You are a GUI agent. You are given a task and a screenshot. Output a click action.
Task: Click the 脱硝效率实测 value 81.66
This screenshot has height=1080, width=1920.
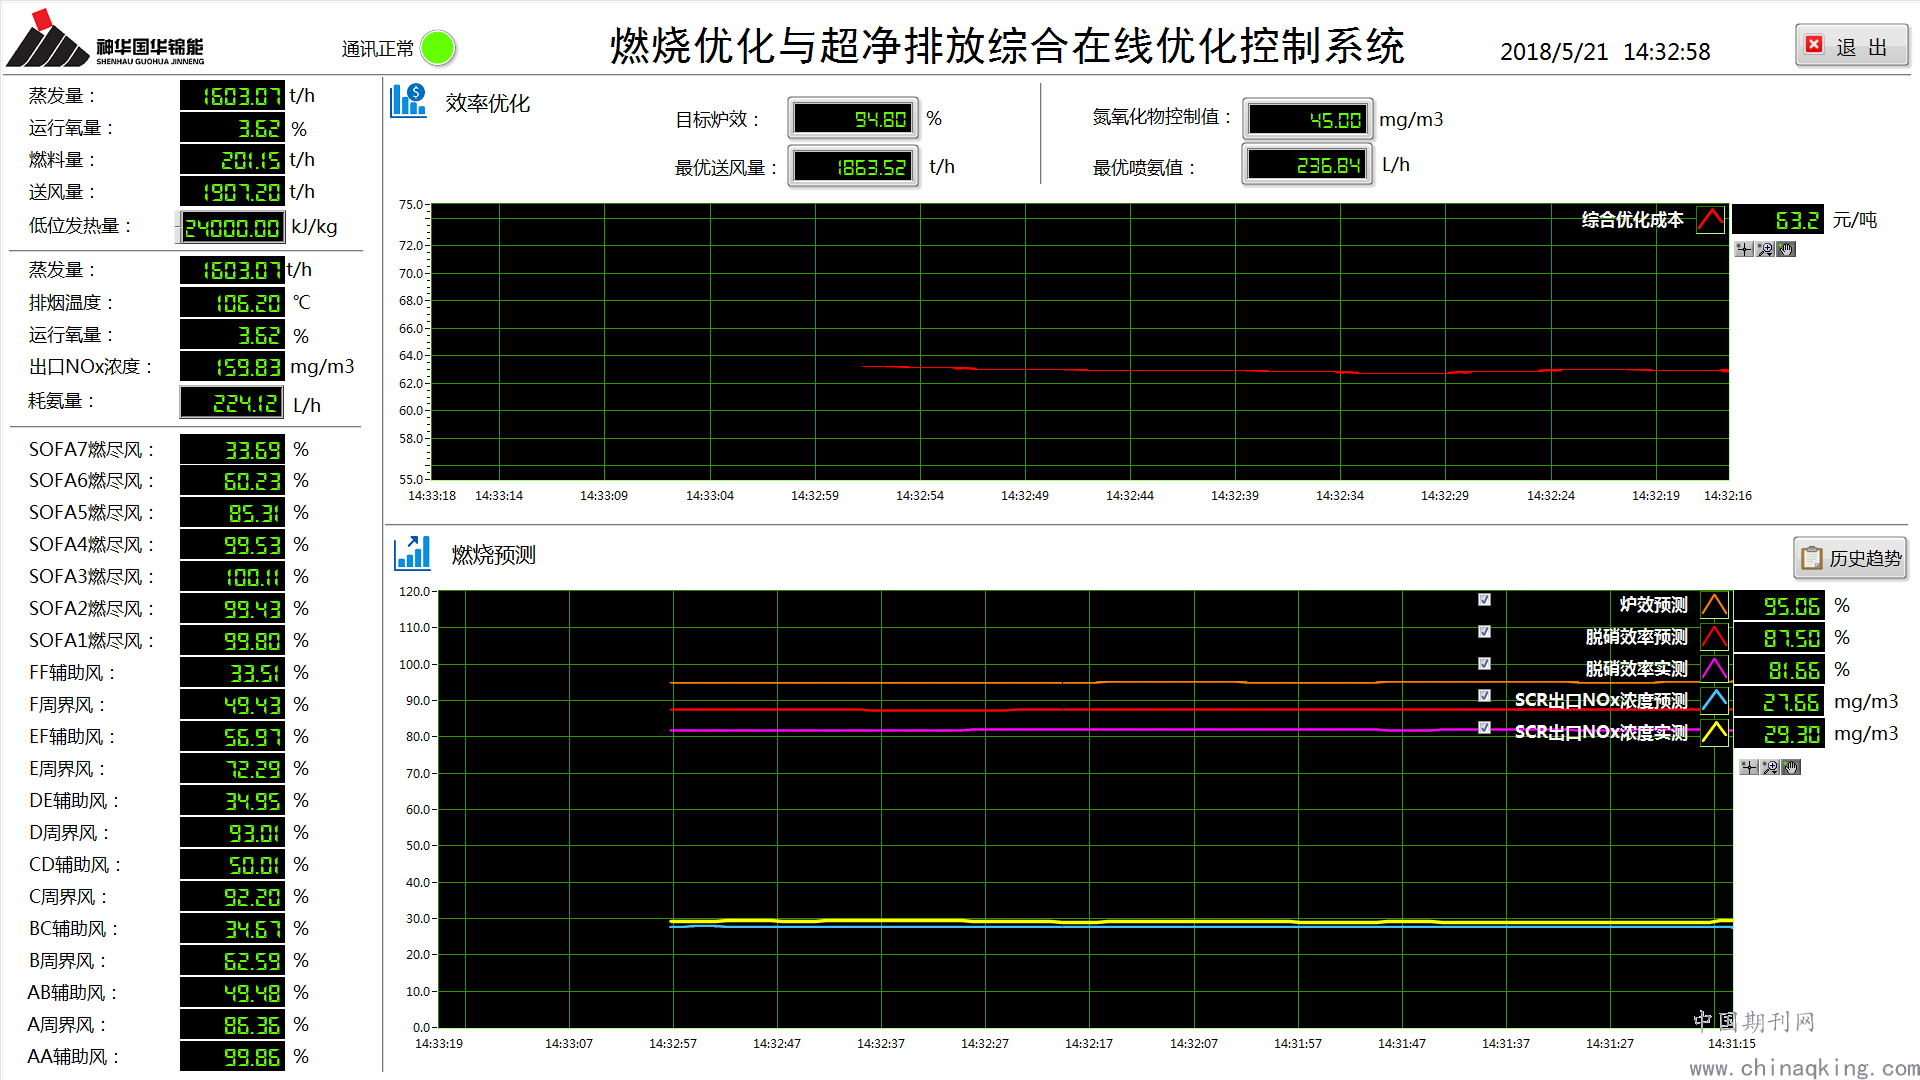(1779, 670)
